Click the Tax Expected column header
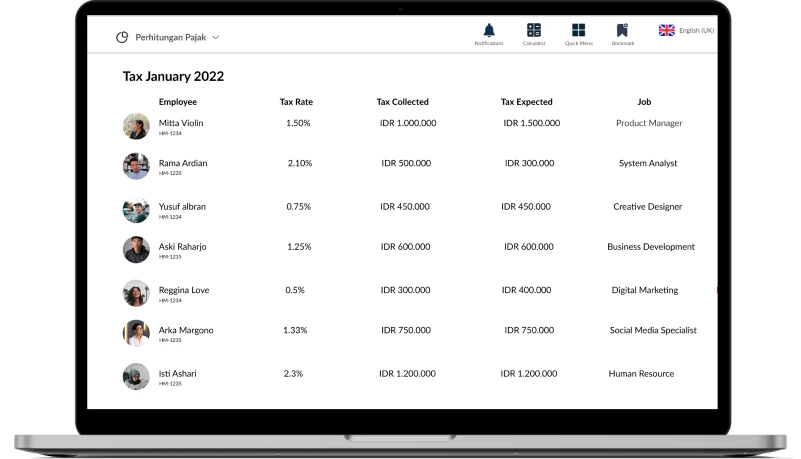Viewport: 801px width, 459px height. pos(527,102)
